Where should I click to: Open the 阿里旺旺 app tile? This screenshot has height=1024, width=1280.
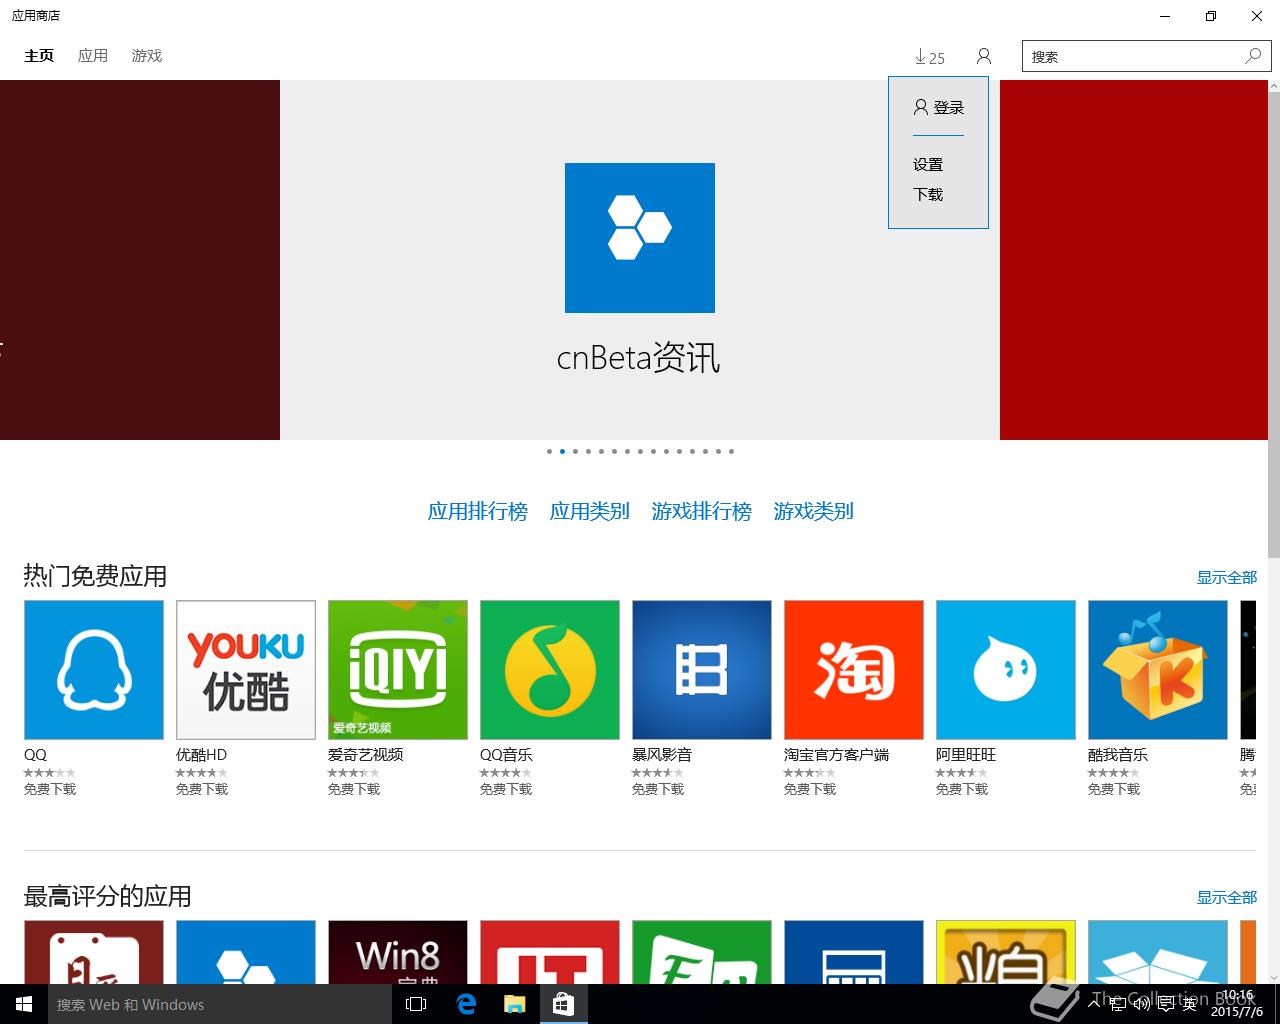(x=1006, y=670)
